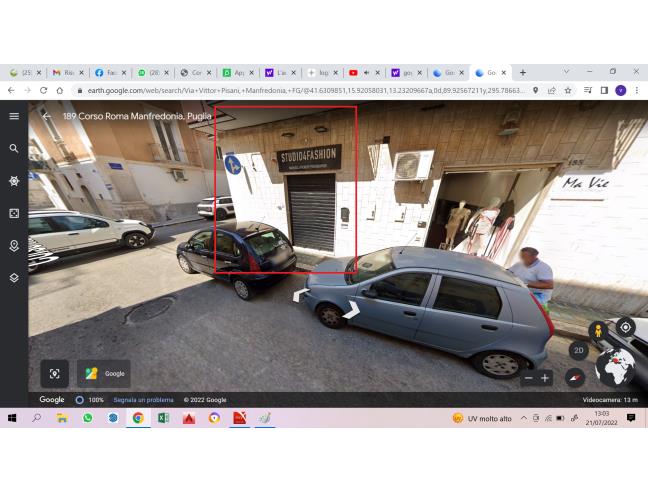Click the 'Segnala un problema' link
648x492 pixels.
141,400
